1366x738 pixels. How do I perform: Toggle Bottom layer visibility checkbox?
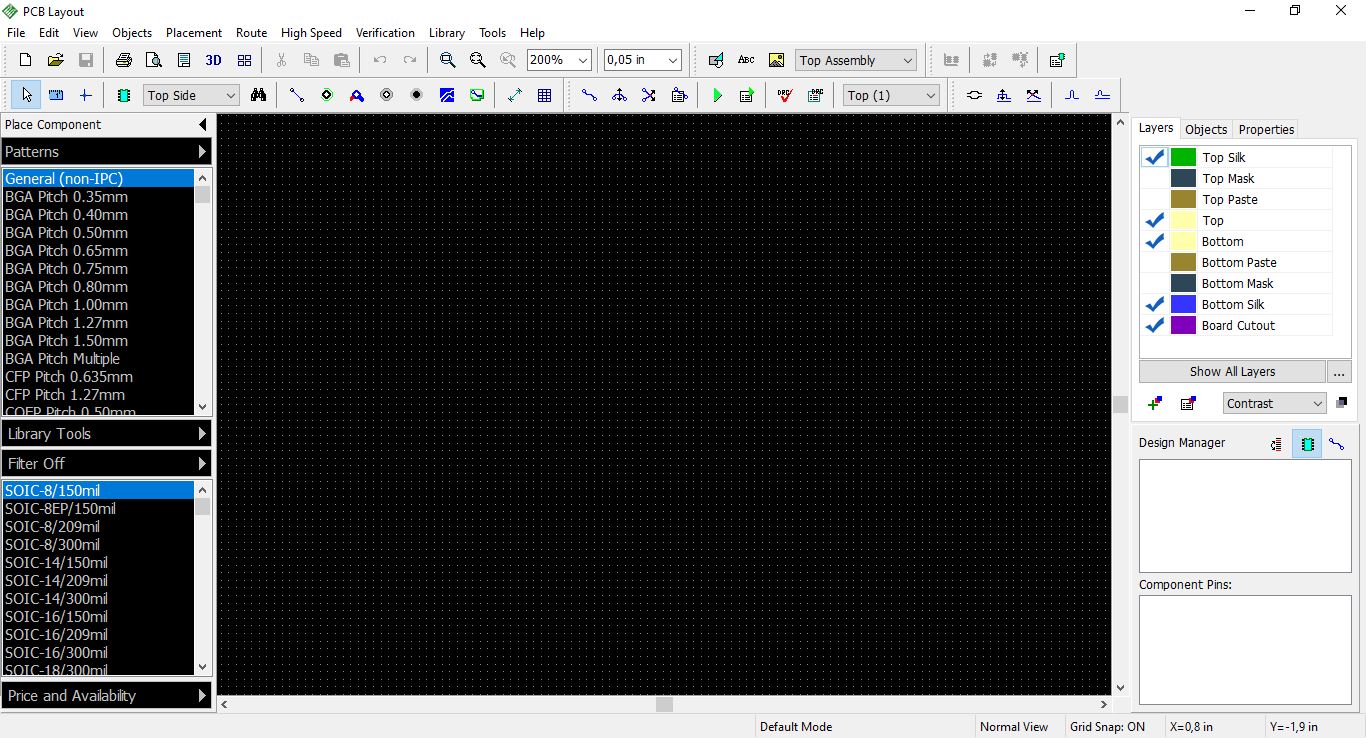click(x=1155, y=241)
